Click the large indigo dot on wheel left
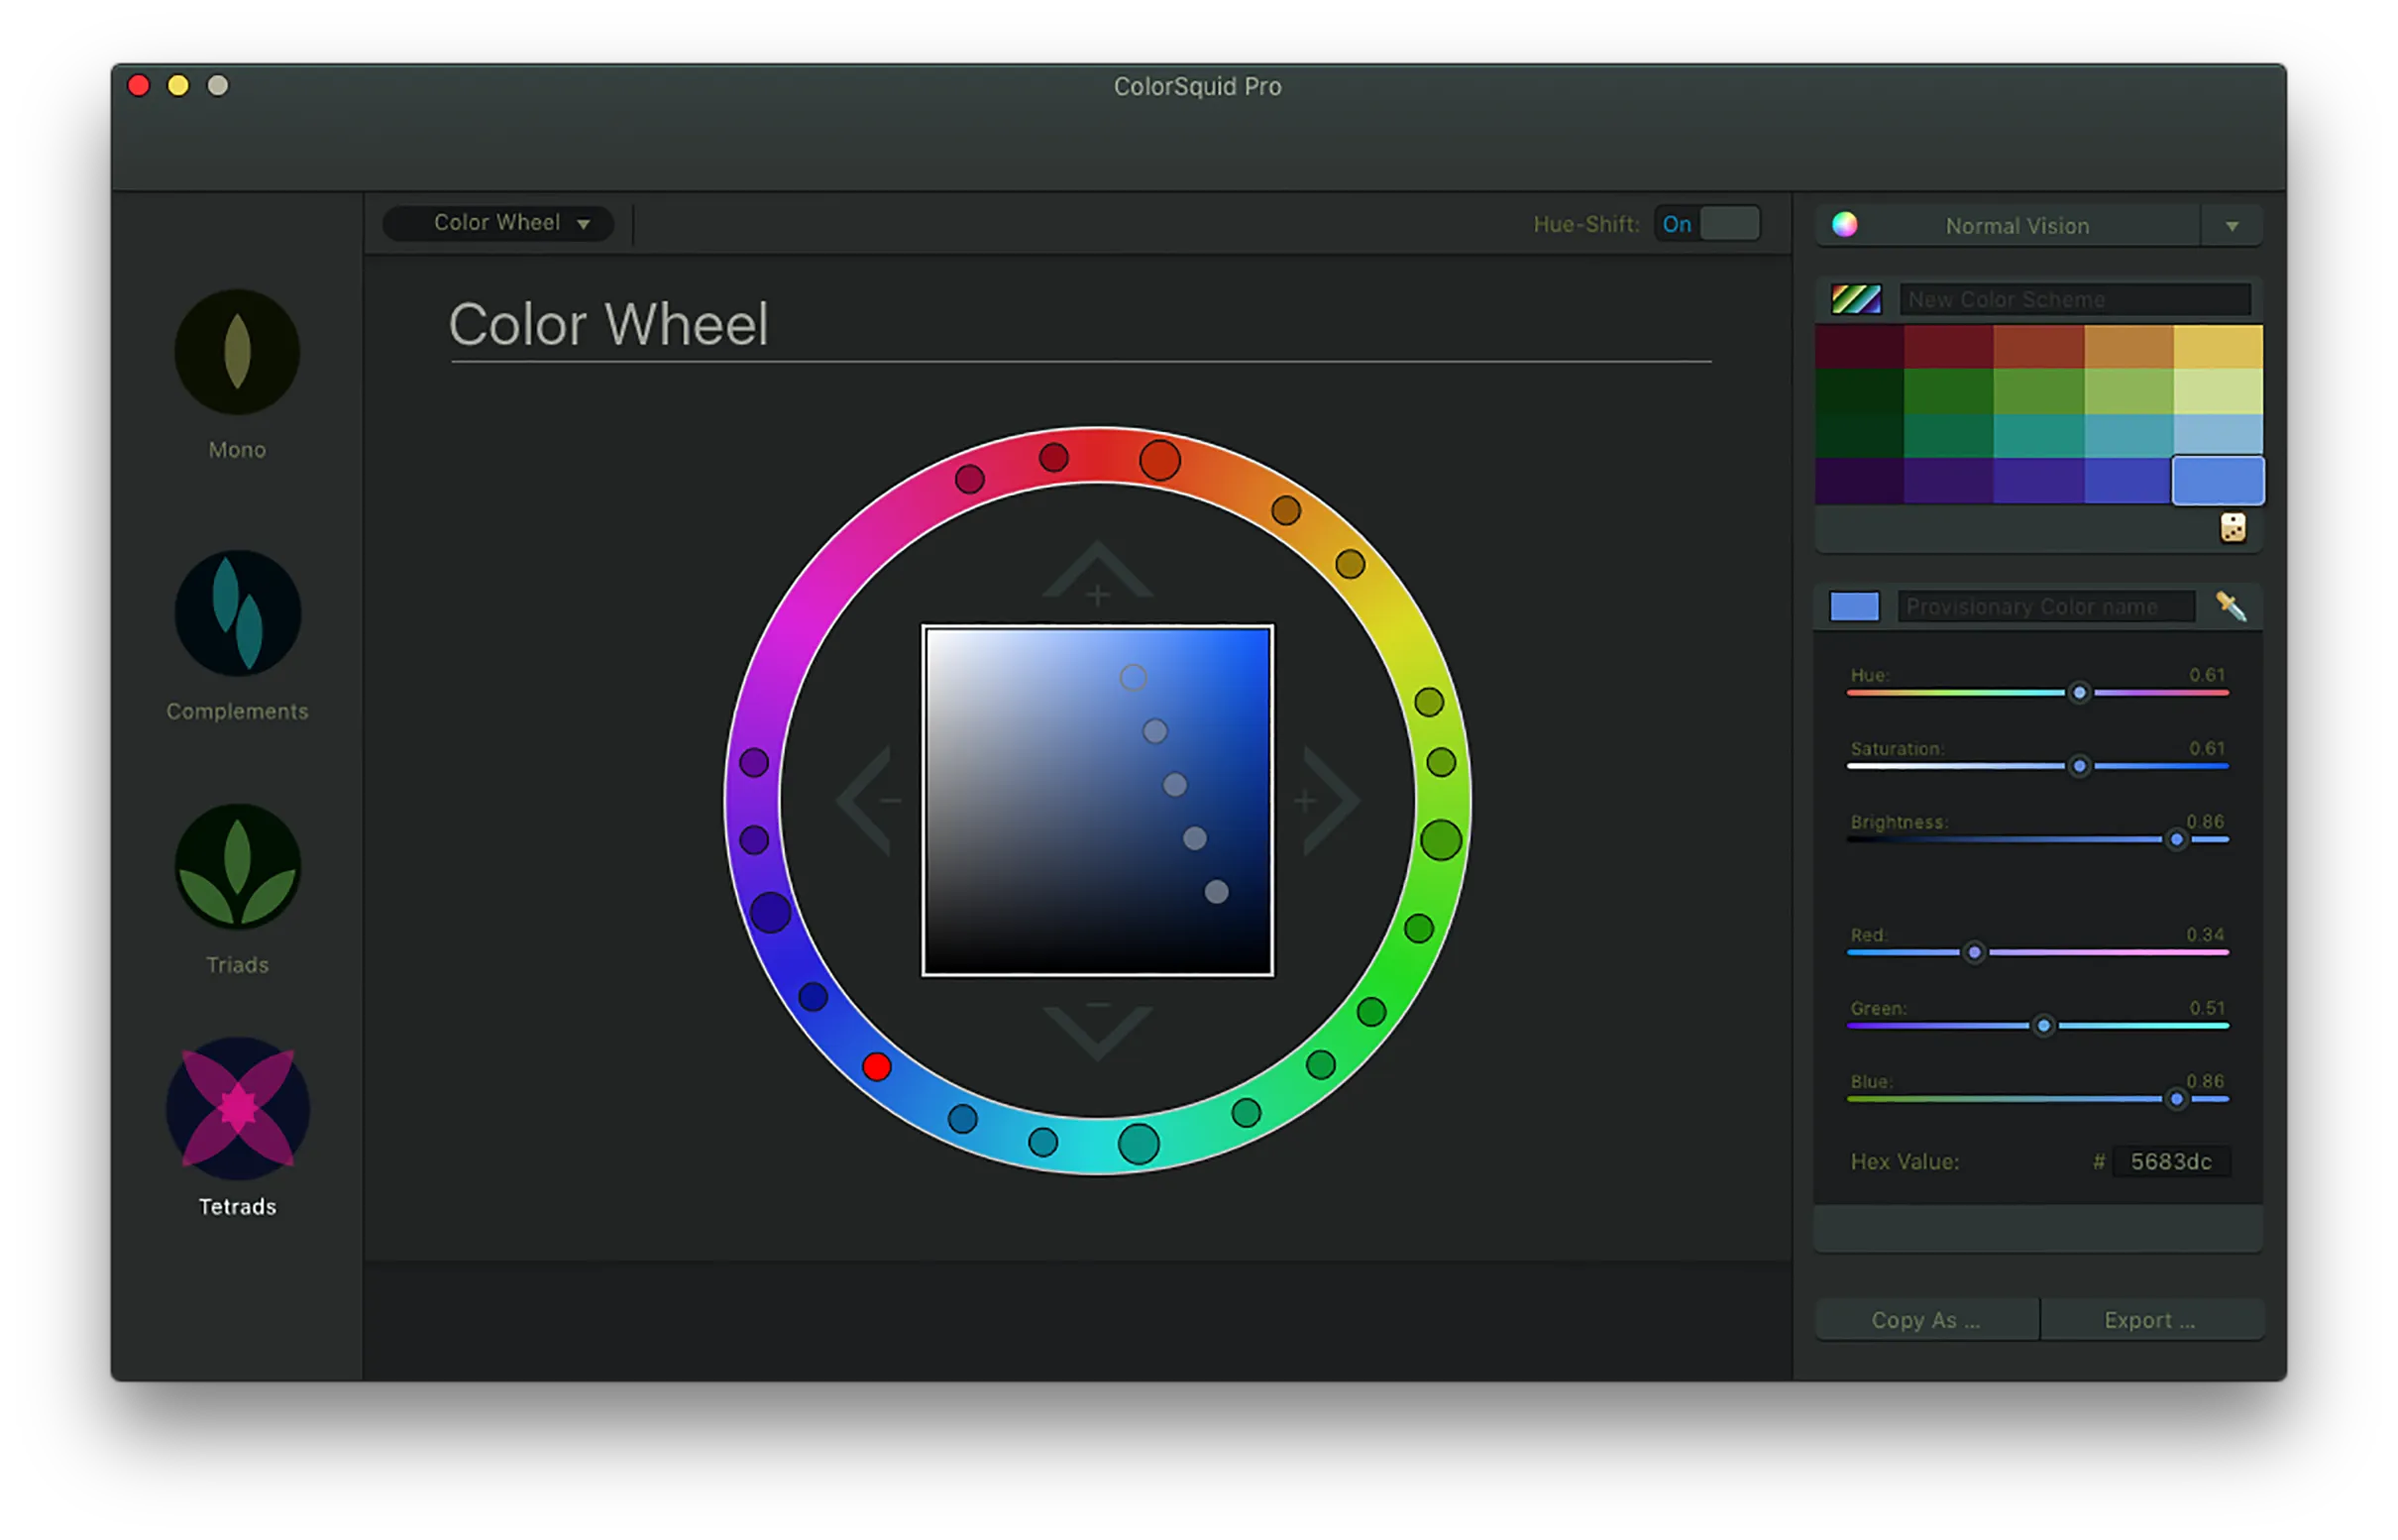The image size is (2398, 1540). click(x=770, y=912)
